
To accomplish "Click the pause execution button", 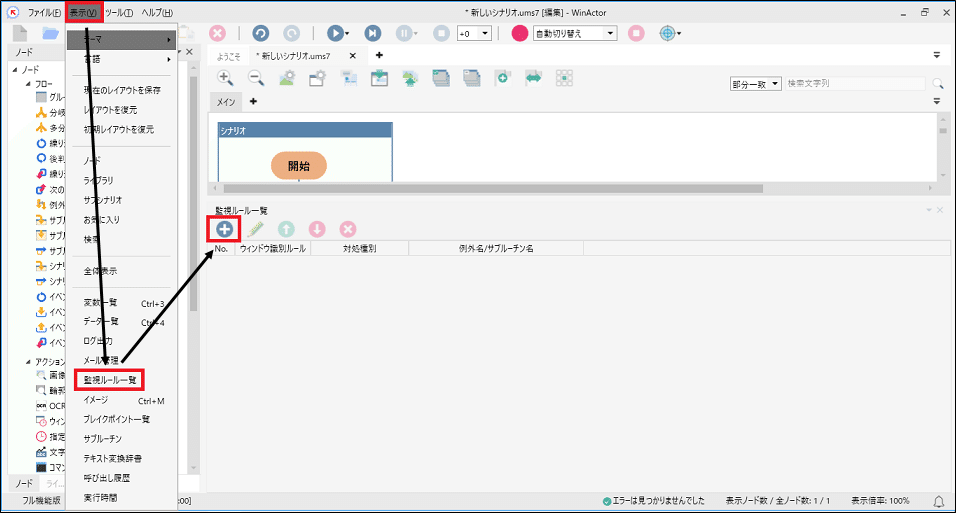I will point(404,34).
